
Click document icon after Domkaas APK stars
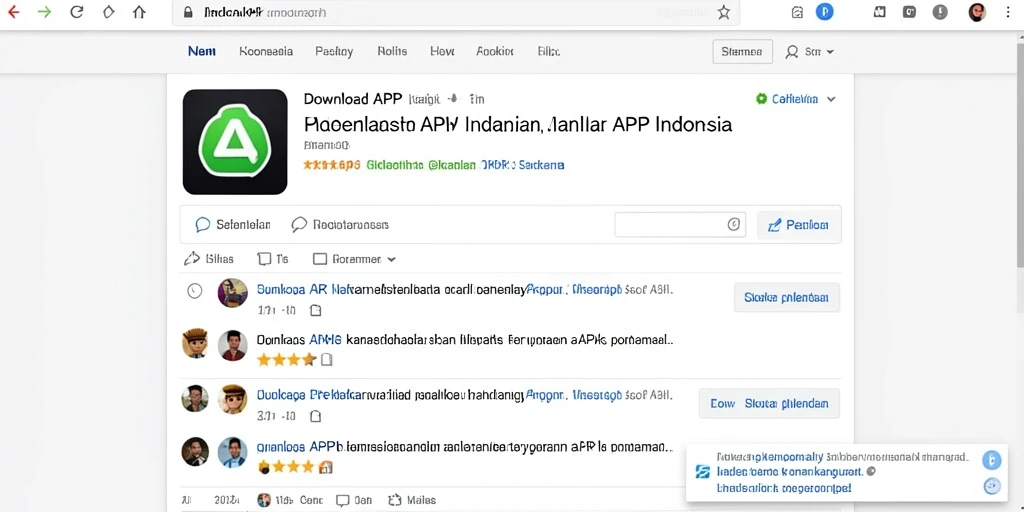(327, 359)
